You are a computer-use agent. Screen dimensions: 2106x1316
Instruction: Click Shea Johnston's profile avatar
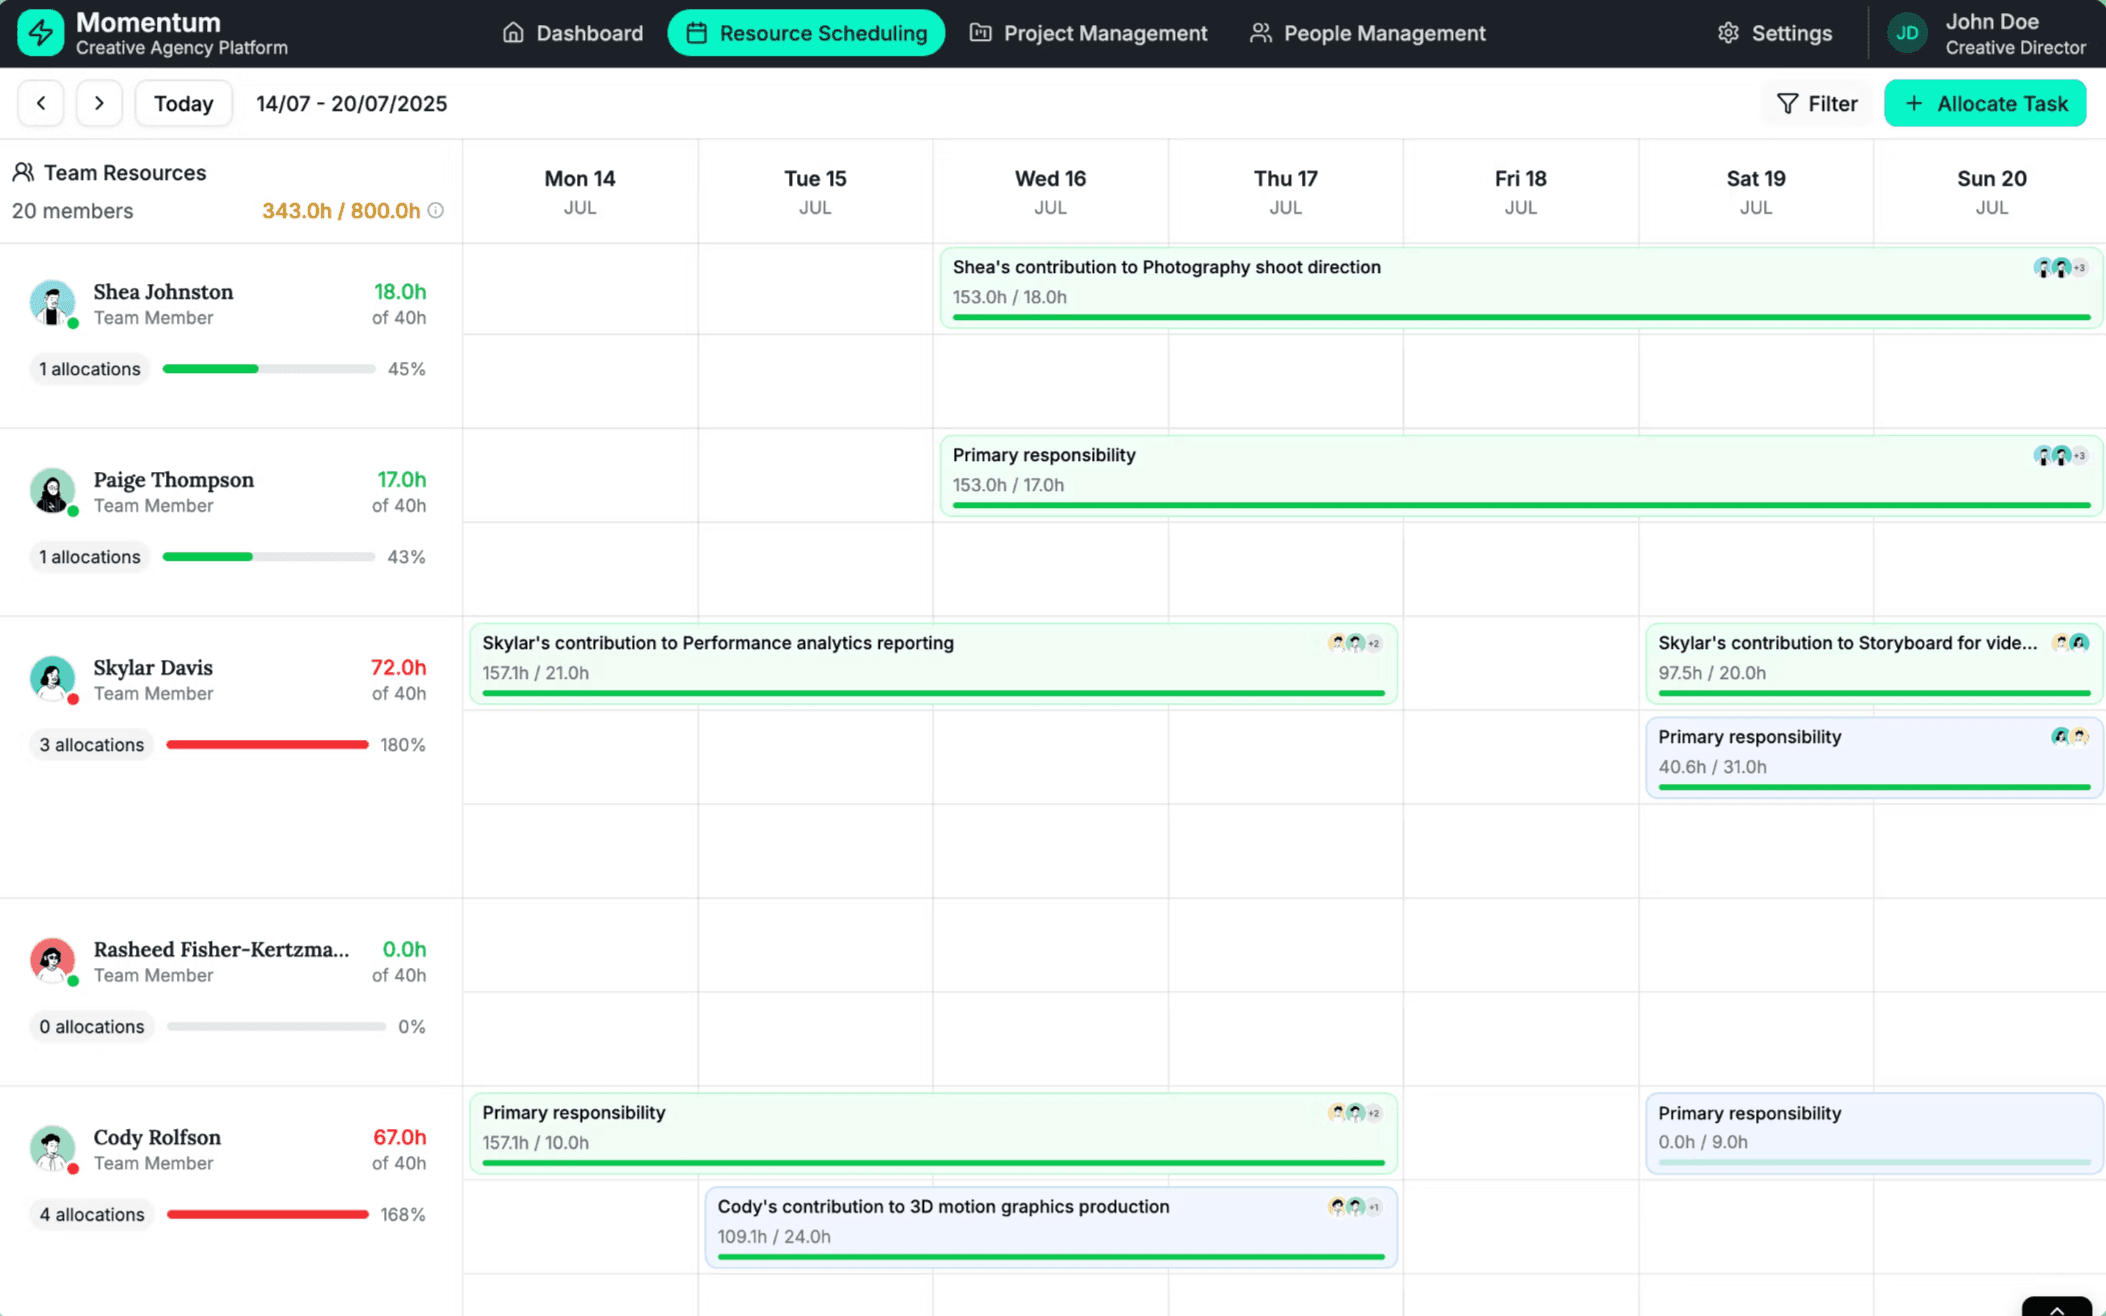[x=52, y=302]
